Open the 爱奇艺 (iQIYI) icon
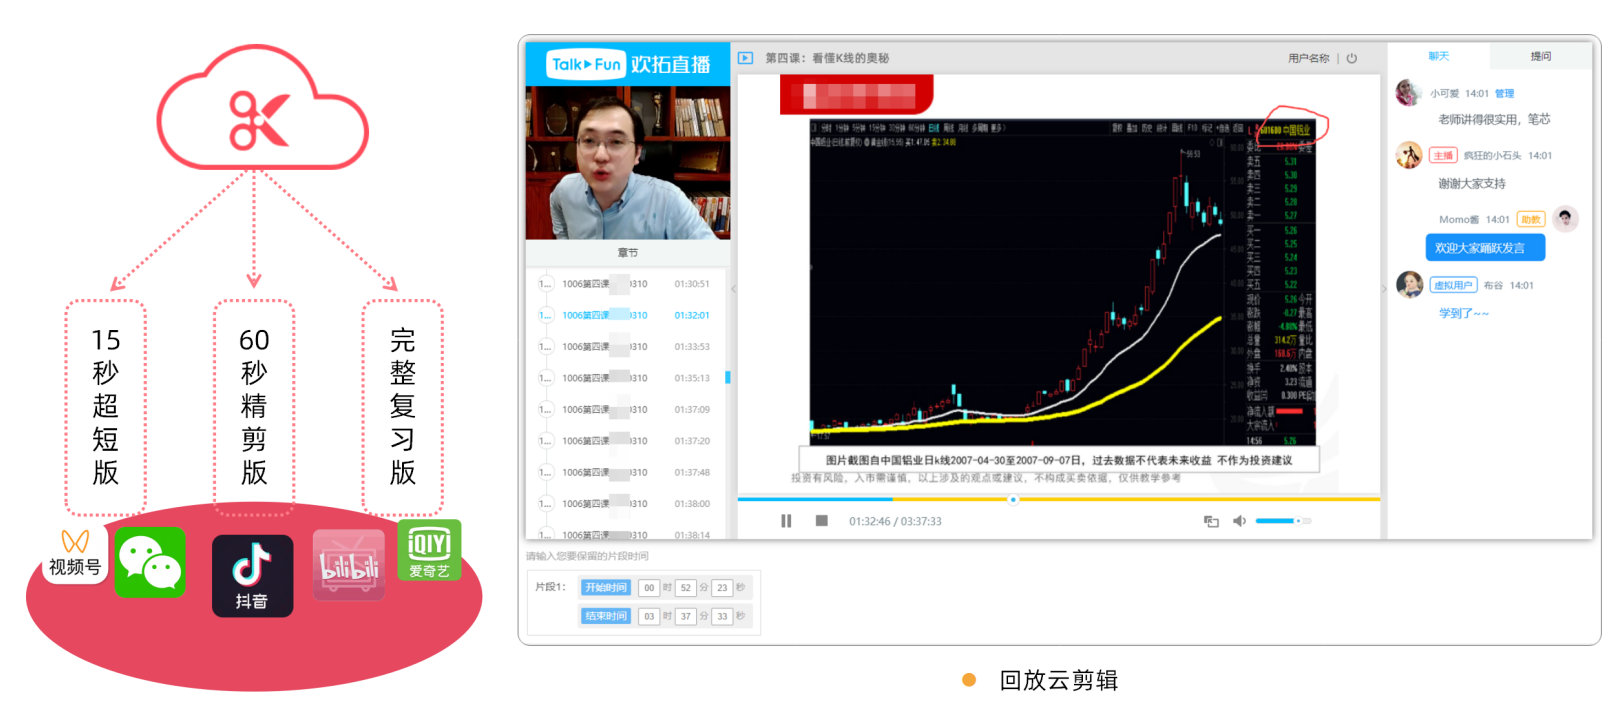This screenshot has width=1620, height=717. (429, 550)
